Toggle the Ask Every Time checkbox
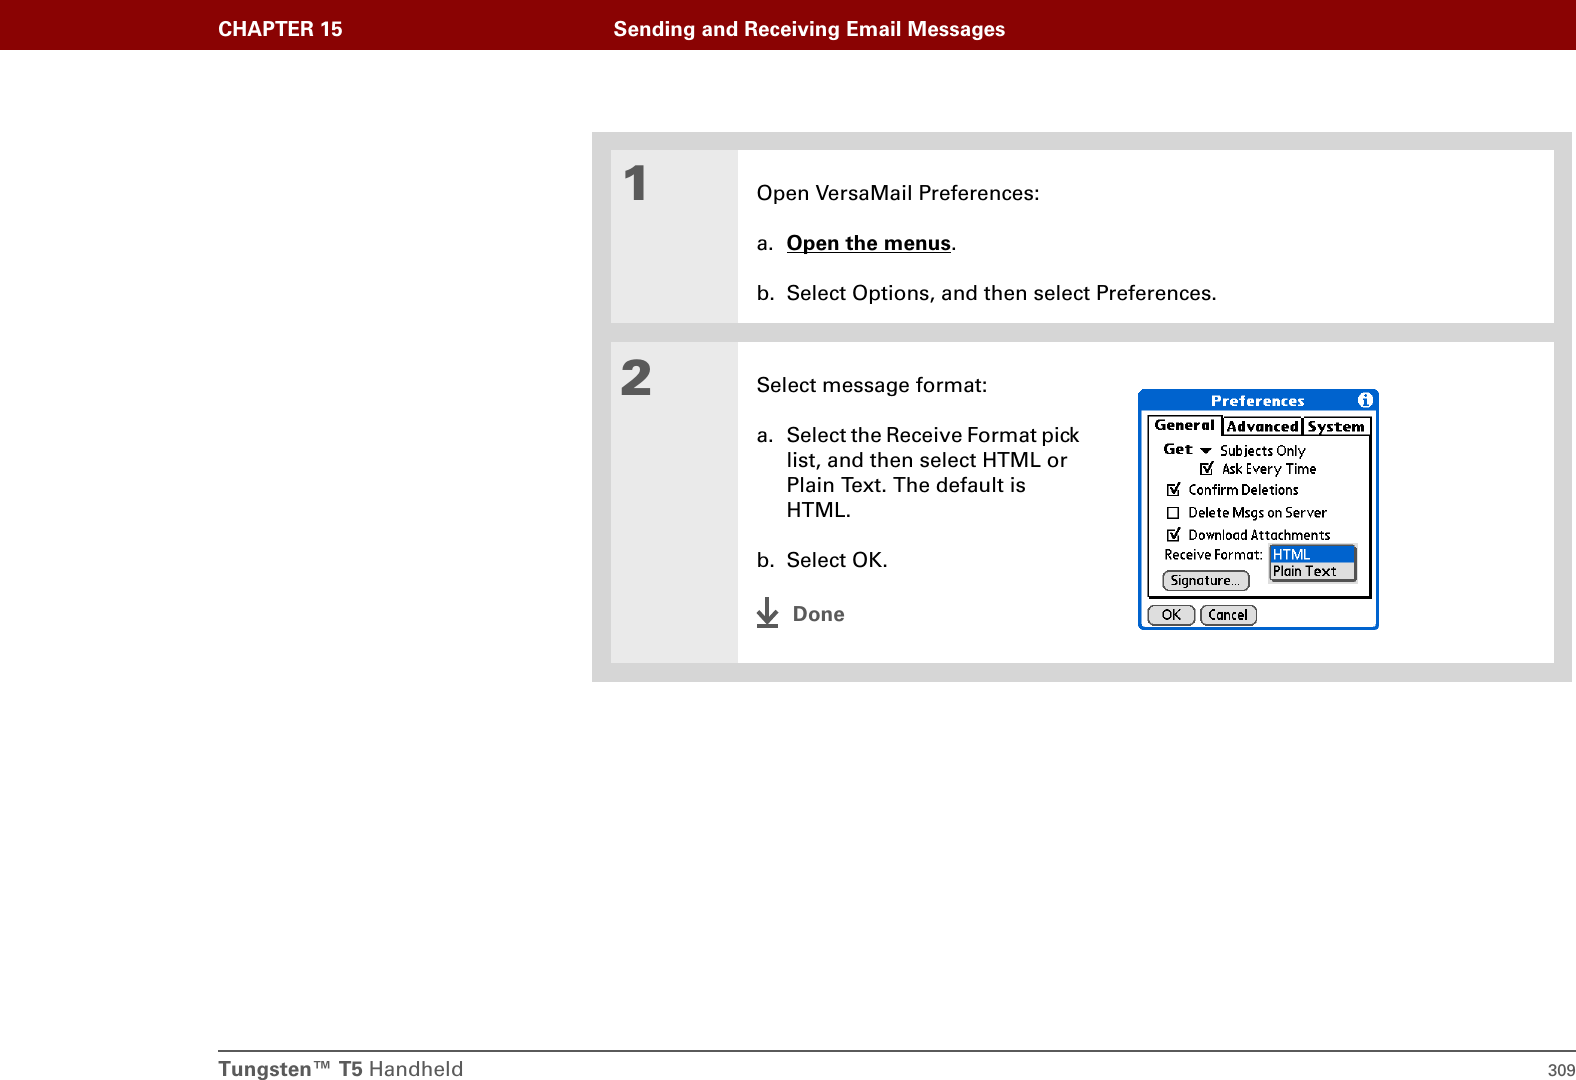 tap(1206, 468)
